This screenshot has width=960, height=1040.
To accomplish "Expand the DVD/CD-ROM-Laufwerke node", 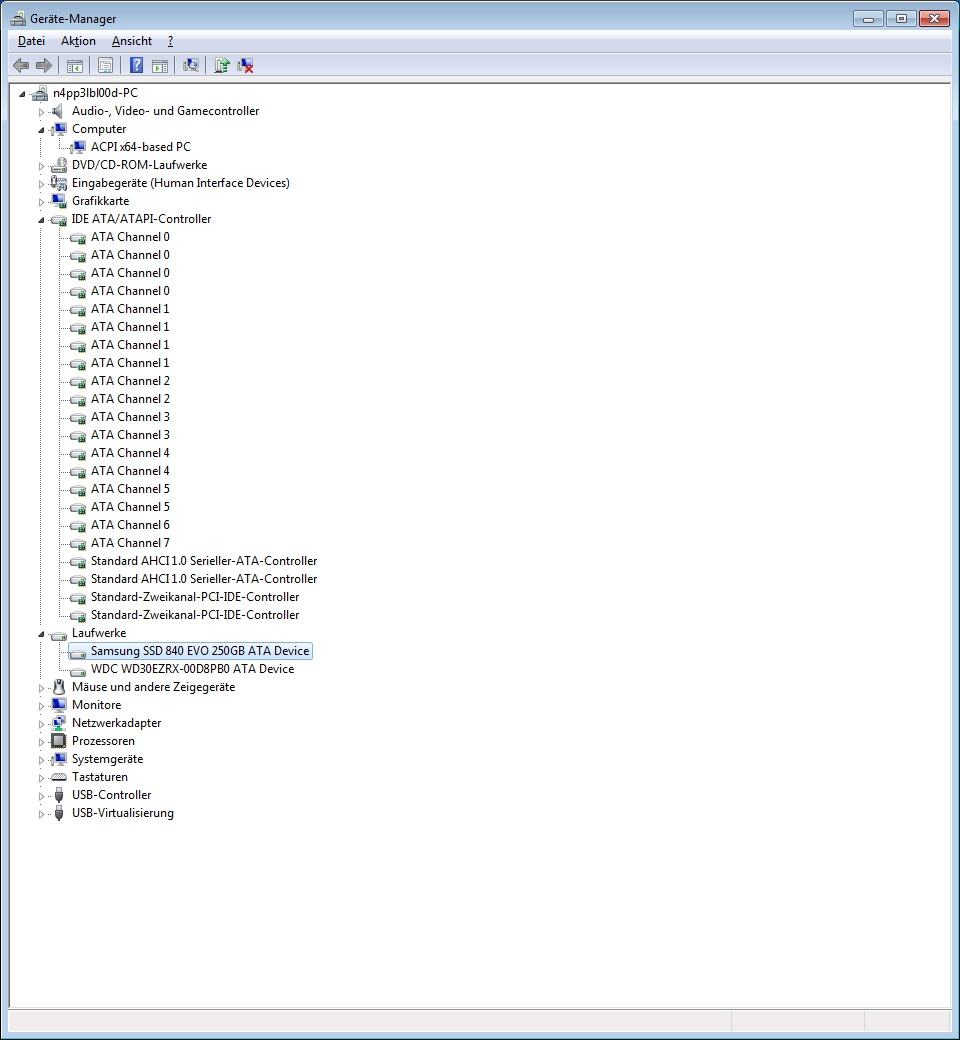I will tap(41, 166).
